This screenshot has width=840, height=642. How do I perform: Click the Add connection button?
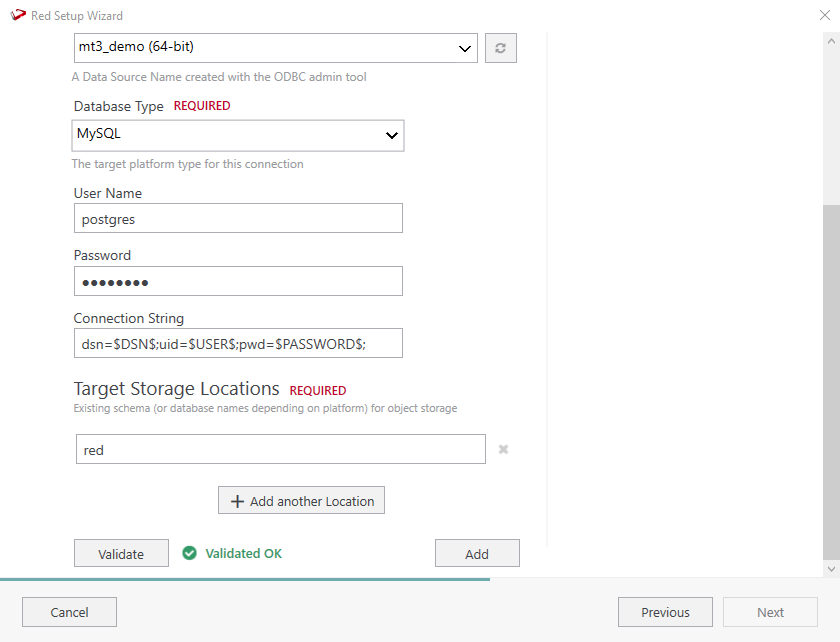[477, 554]
